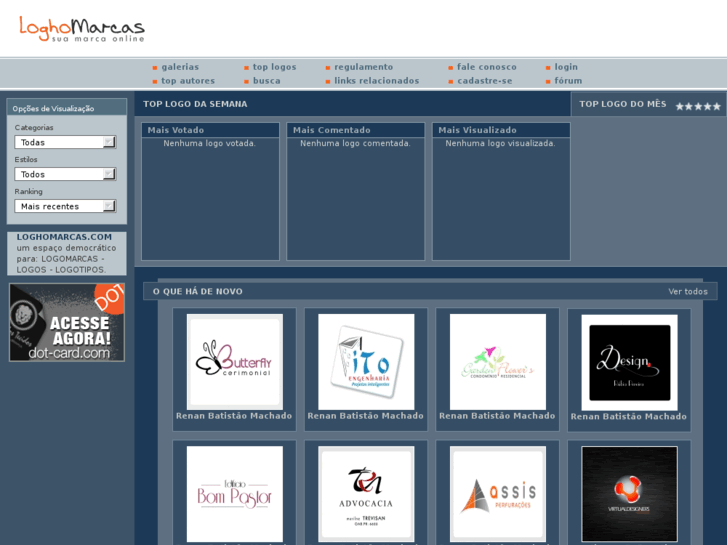Click Ver todos in O que há de novo
This screenshot has width=727, height=545.
(x=688, y=291)
